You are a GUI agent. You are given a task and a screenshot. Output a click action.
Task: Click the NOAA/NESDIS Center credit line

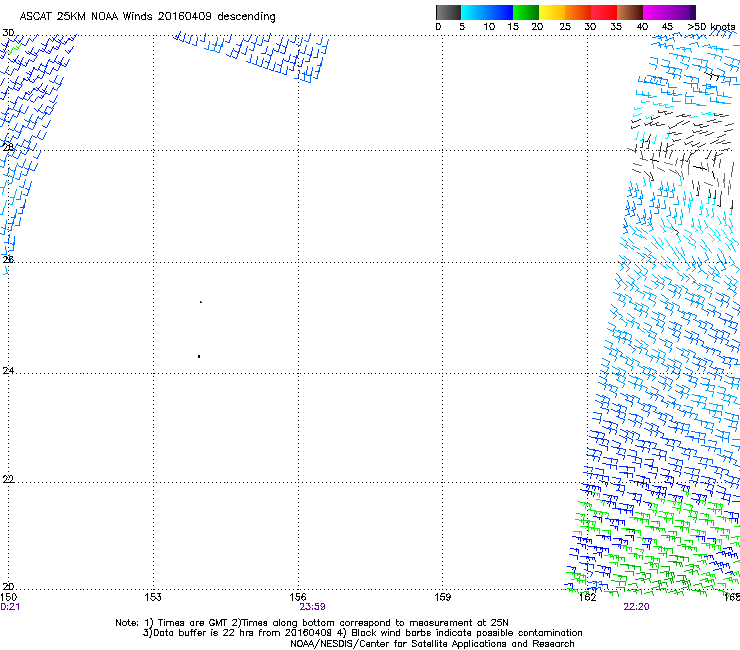[x=432, y=644]
